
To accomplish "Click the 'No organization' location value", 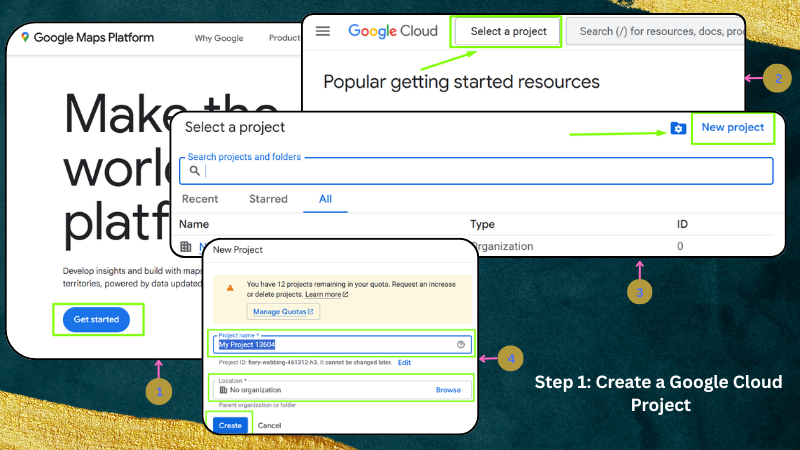I will [256, 390].
